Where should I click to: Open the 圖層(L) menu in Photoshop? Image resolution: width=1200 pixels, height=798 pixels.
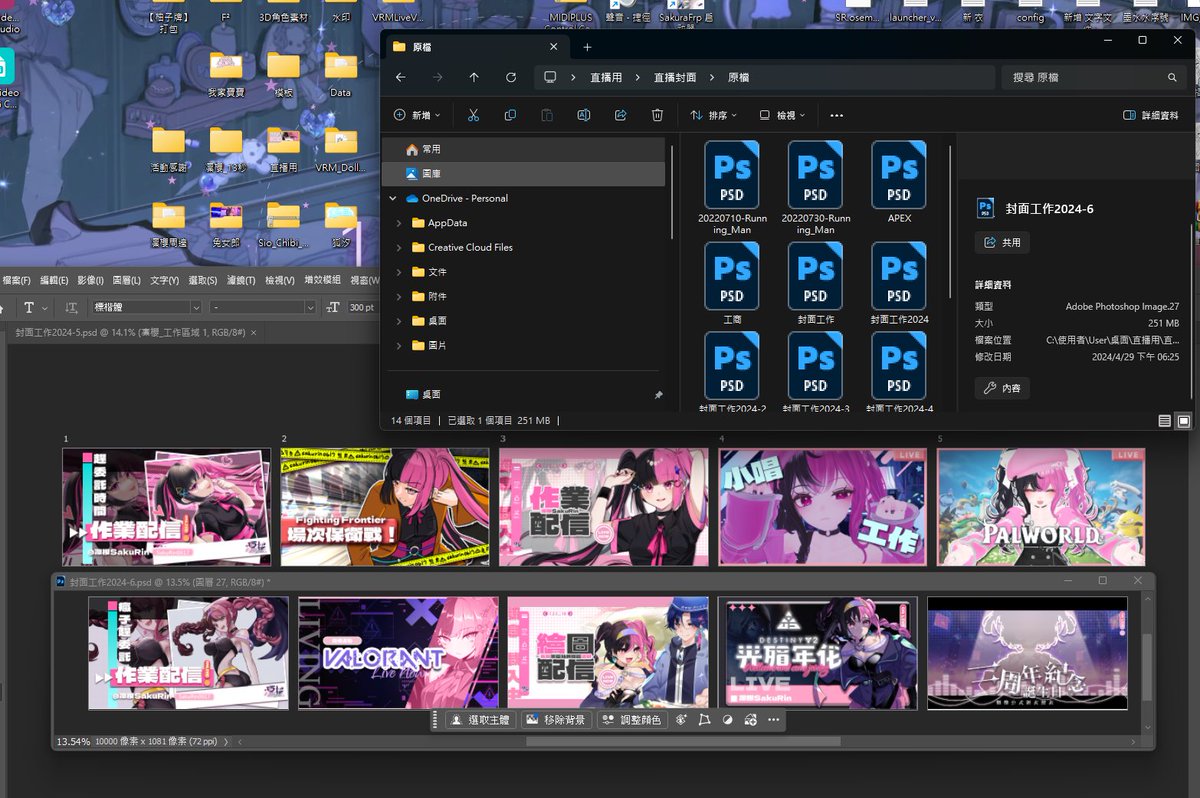pos(126,280)
